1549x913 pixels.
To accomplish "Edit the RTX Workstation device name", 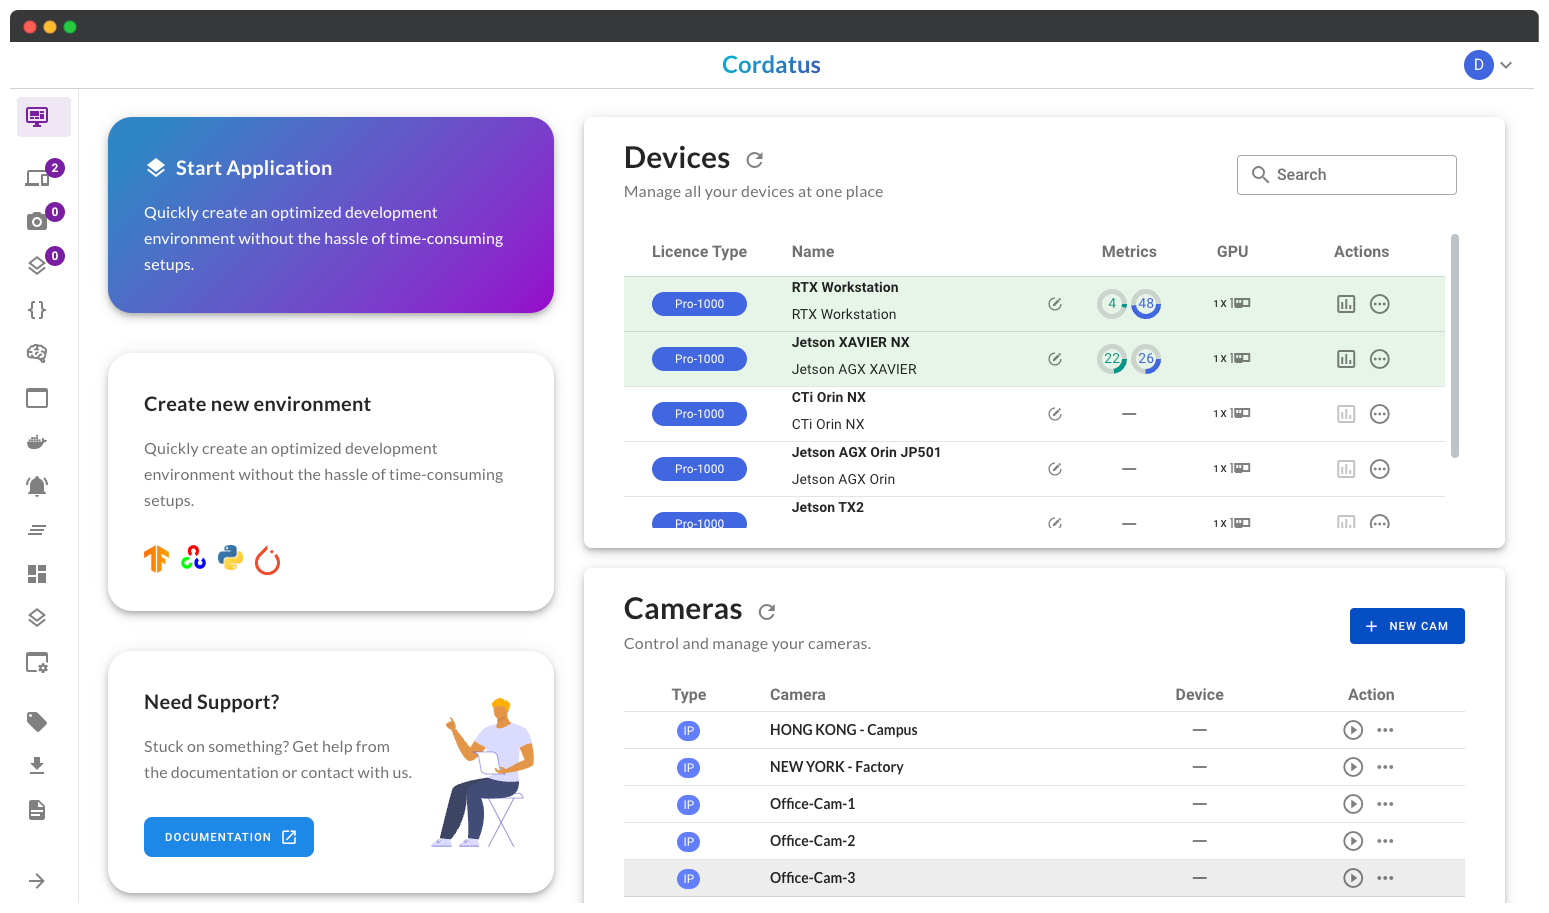I will coord(1055,304).
